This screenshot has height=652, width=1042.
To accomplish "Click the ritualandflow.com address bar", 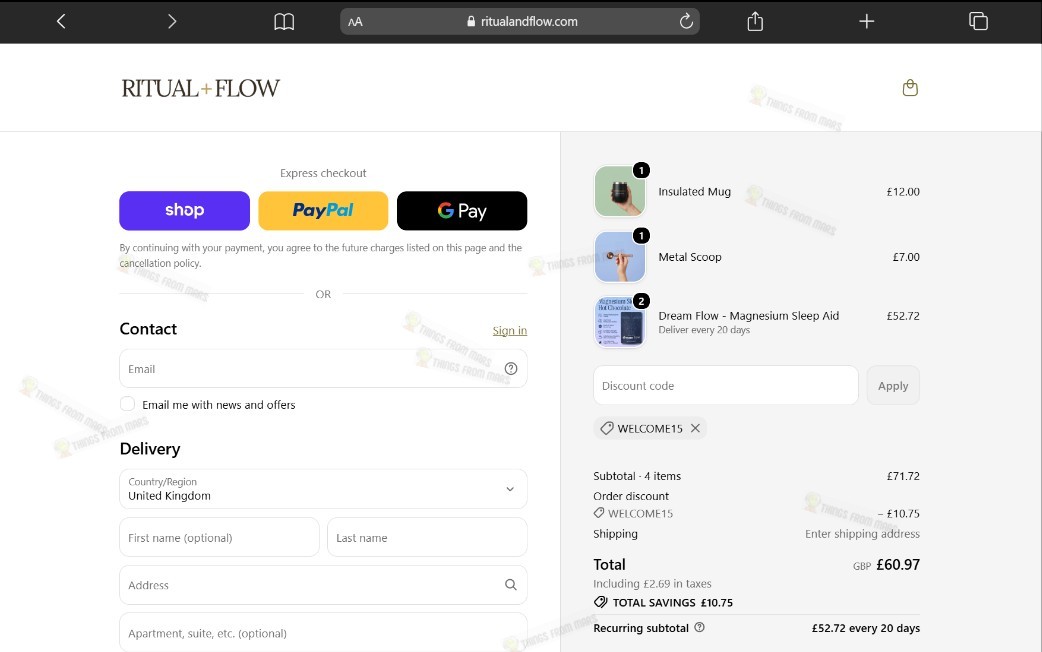I will pos(520,21).
